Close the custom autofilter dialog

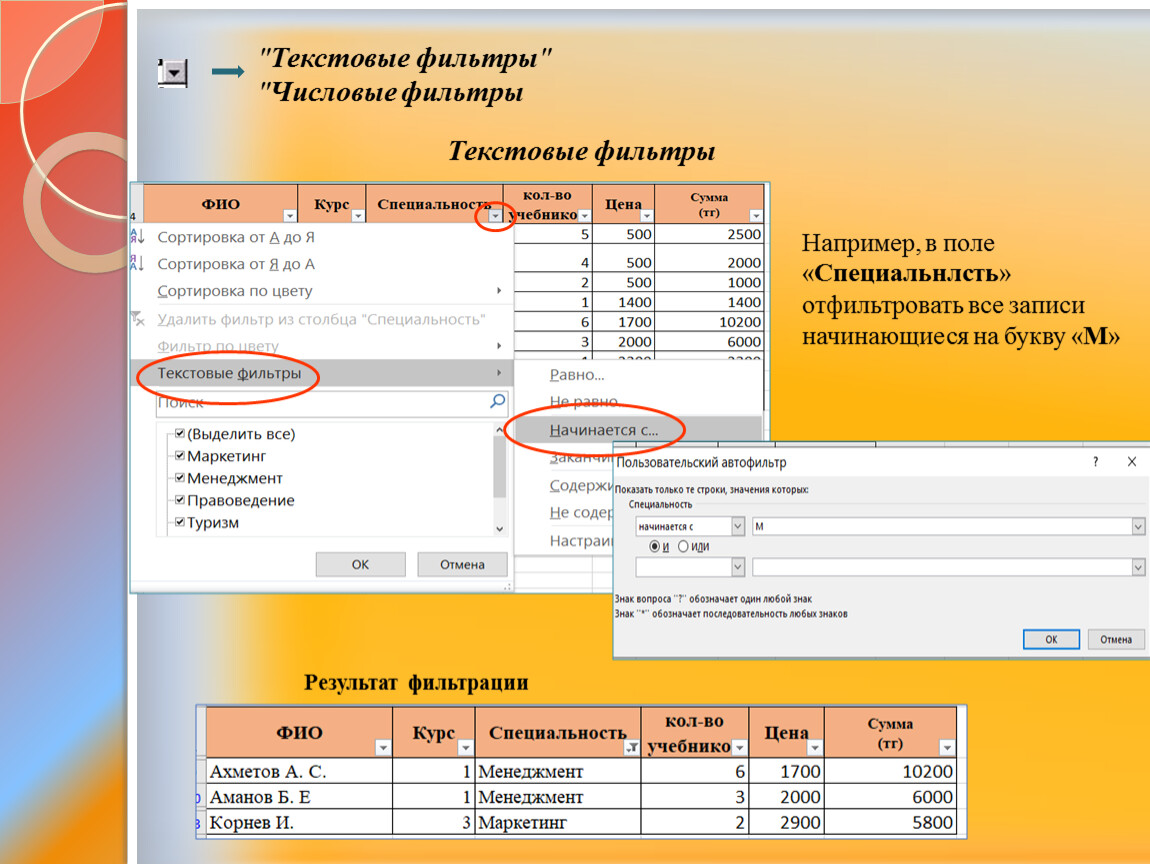[x=1132, y=461]
